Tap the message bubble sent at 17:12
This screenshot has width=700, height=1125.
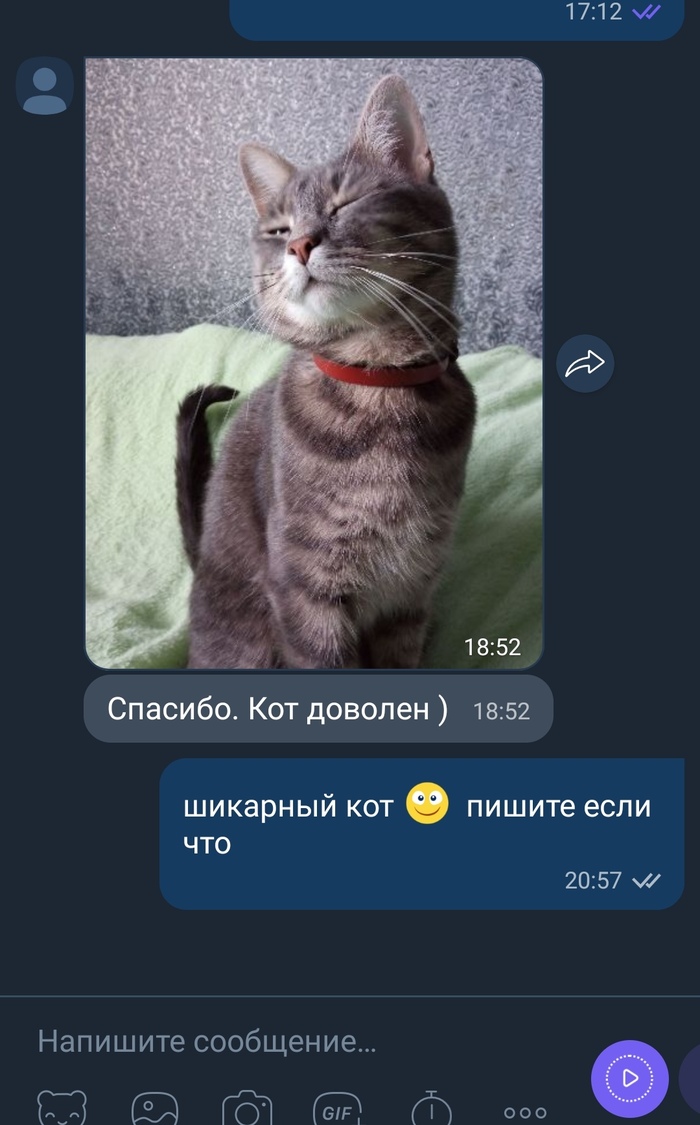tap(457, 19)
